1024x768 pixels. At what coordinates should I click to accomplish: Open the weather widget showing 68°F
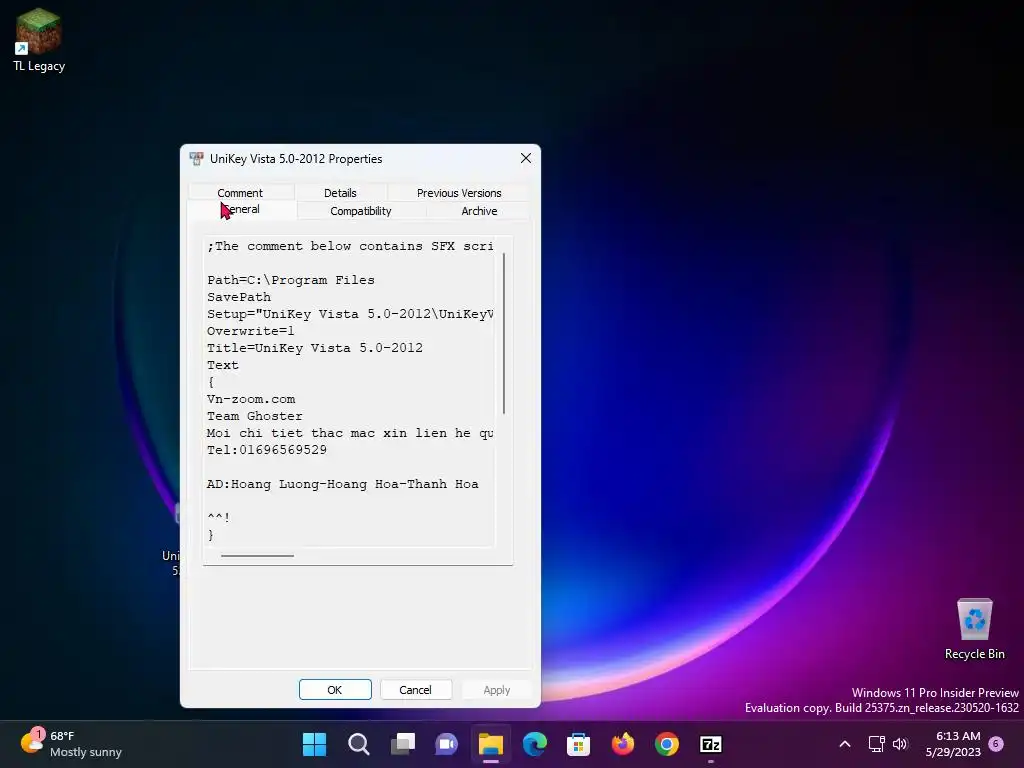coord(71,744)
